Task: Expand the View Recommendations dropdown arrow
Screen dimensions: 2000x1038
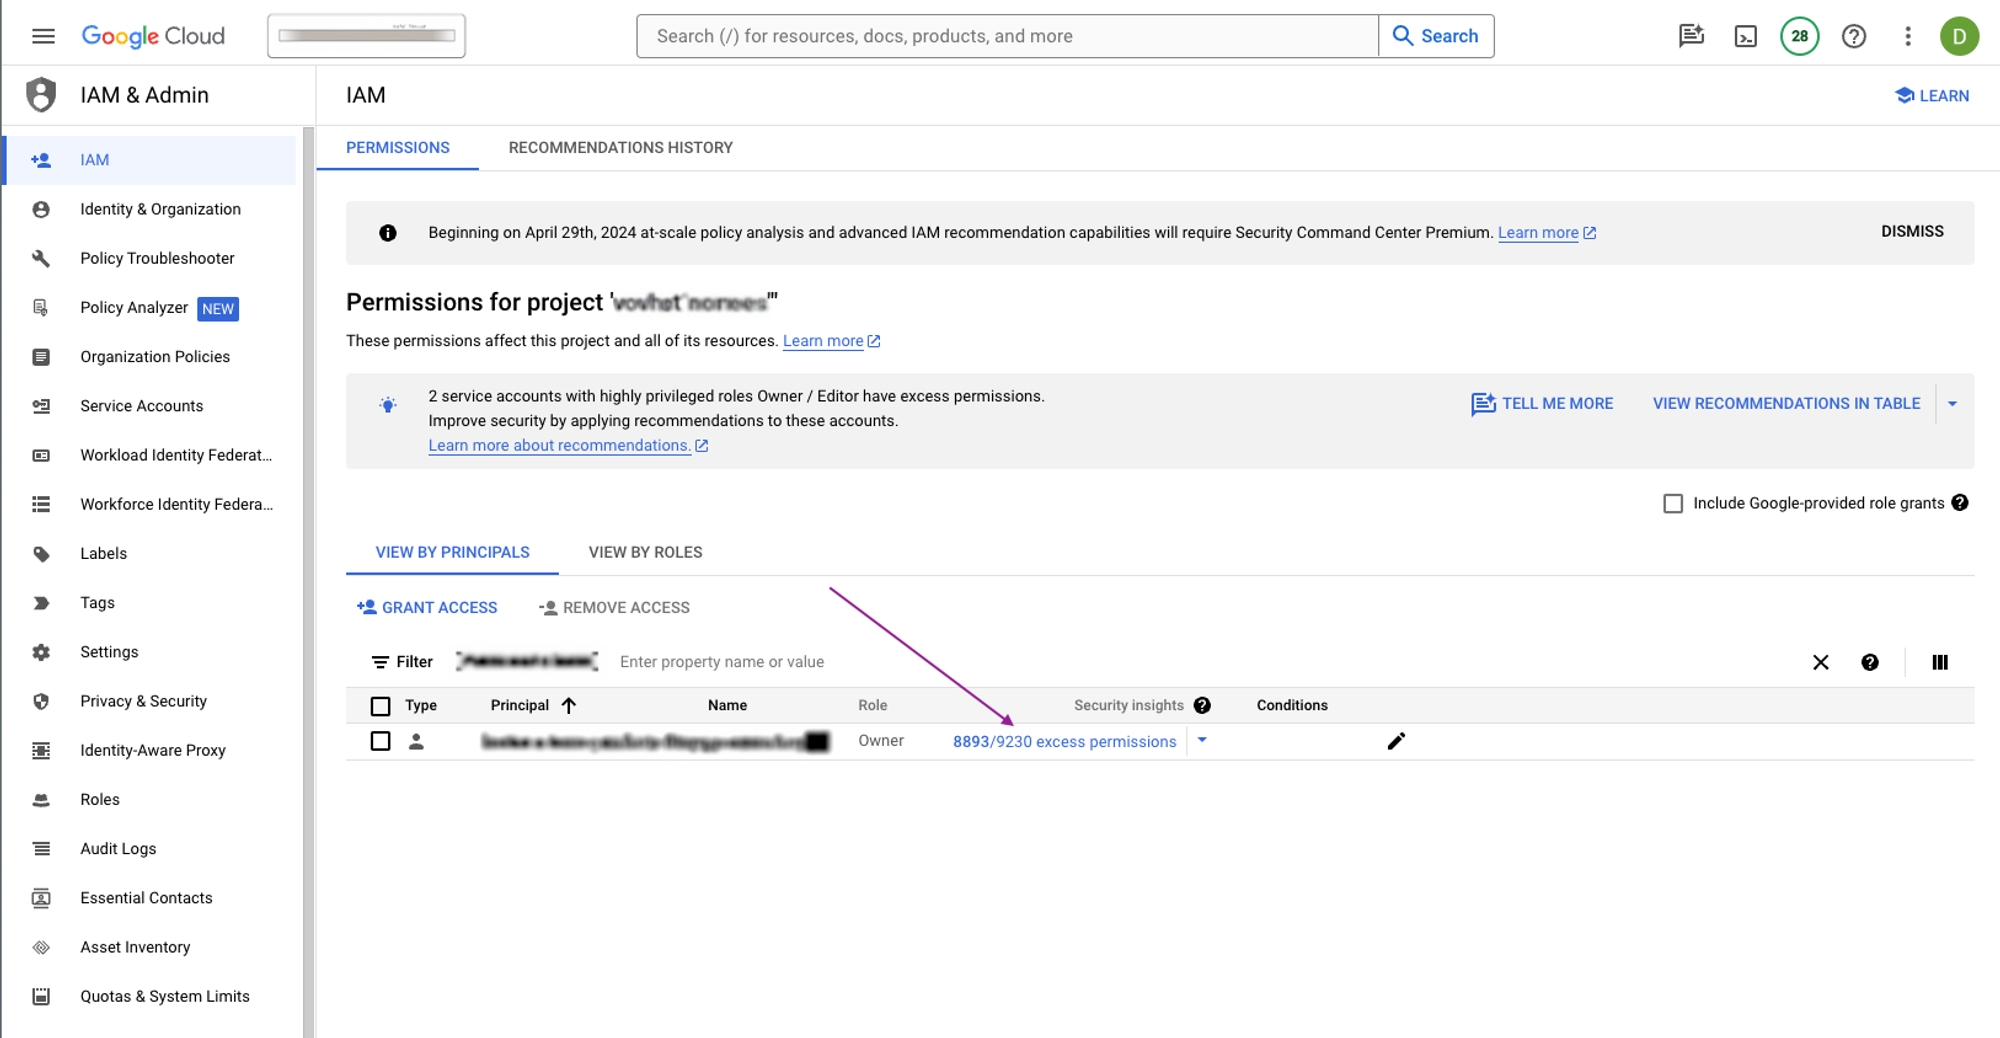Action: 1952,404
